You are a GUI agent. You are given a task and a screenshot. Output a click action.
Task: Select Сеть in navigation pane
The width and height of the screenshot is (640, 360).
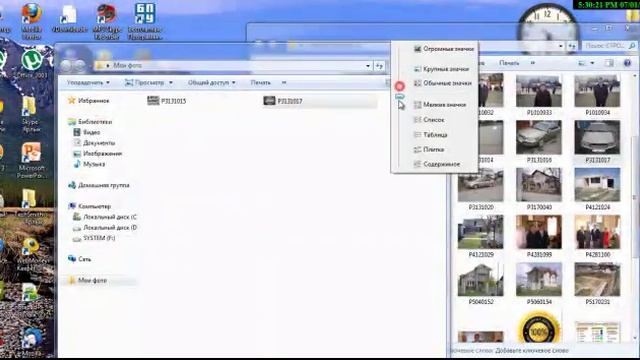coord(80,259)
